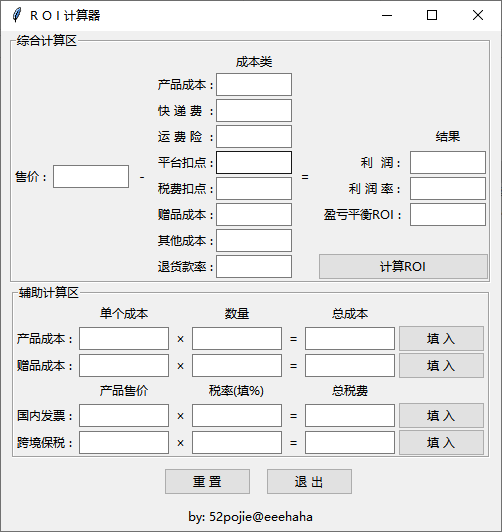Click the 'by: 52pojie@eeehaha' credit text

(x=251, y=517)
